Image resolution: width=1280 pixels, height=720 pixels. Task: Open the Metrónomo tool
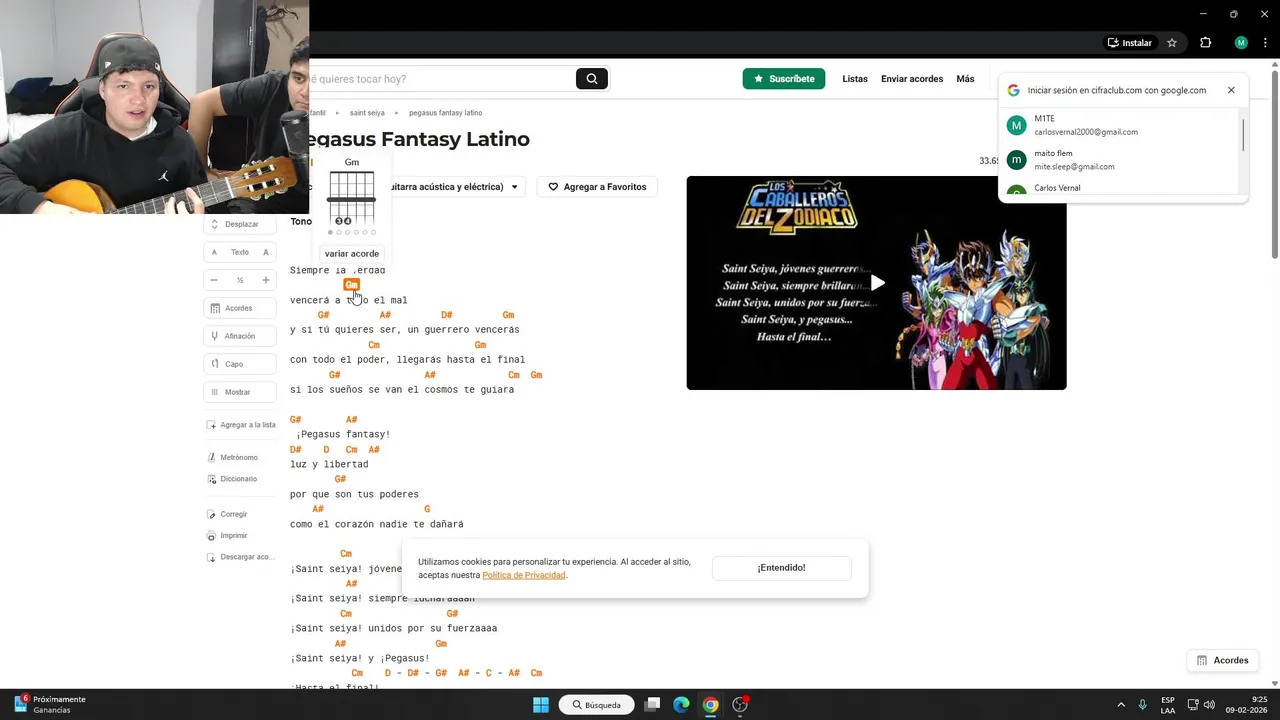pyautogui.click(x=232, y=457)
